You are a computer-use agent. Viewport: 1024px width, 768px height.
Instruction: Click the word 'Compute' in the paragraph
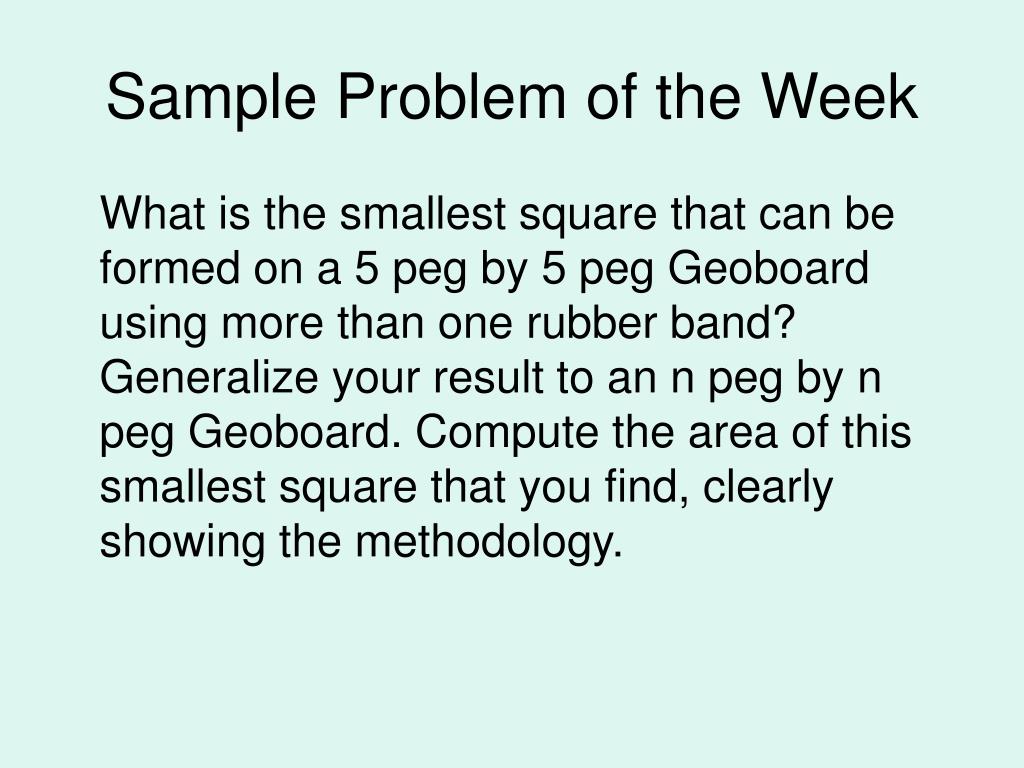(x=507, y=432)
